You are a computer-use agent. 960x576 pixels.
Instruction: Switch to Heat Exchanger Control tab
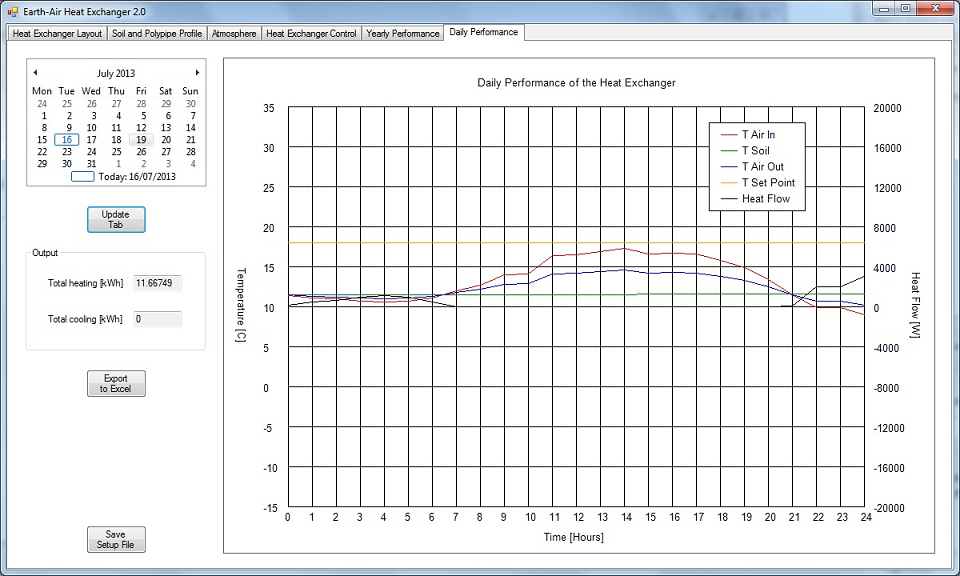tap(311, 34)
